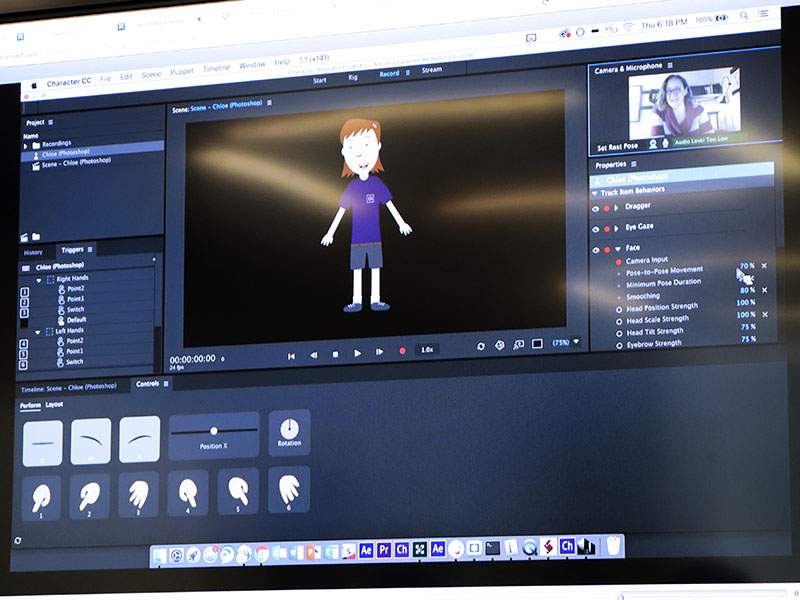Step back one frame in Scene panel

[x=313, y=355]
